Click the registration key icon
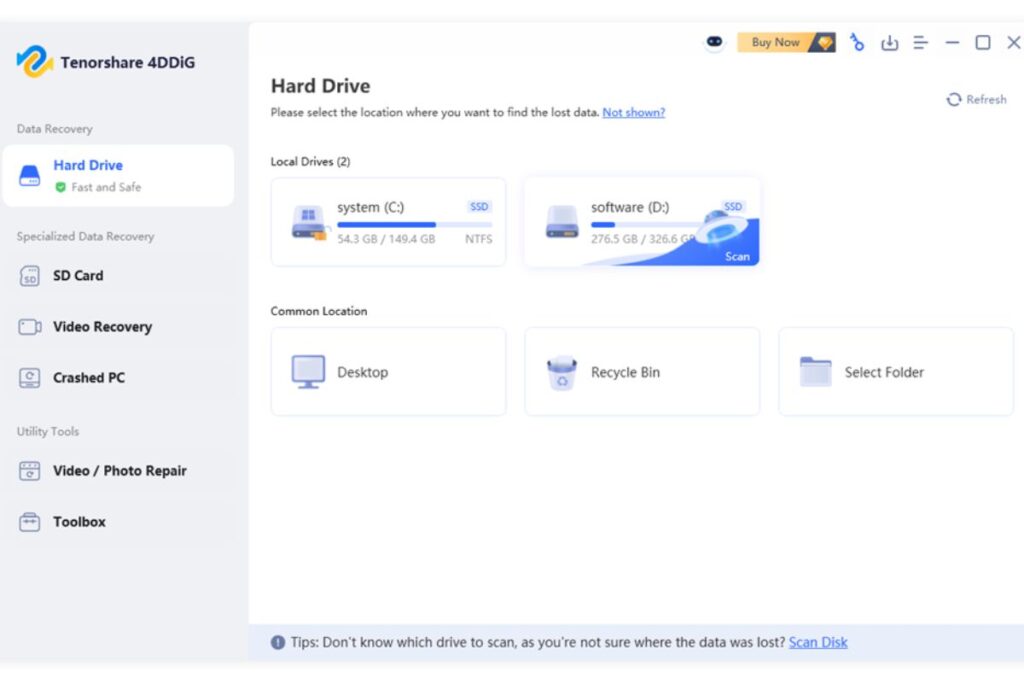The image size is (1024, 683). click(857, 42)
